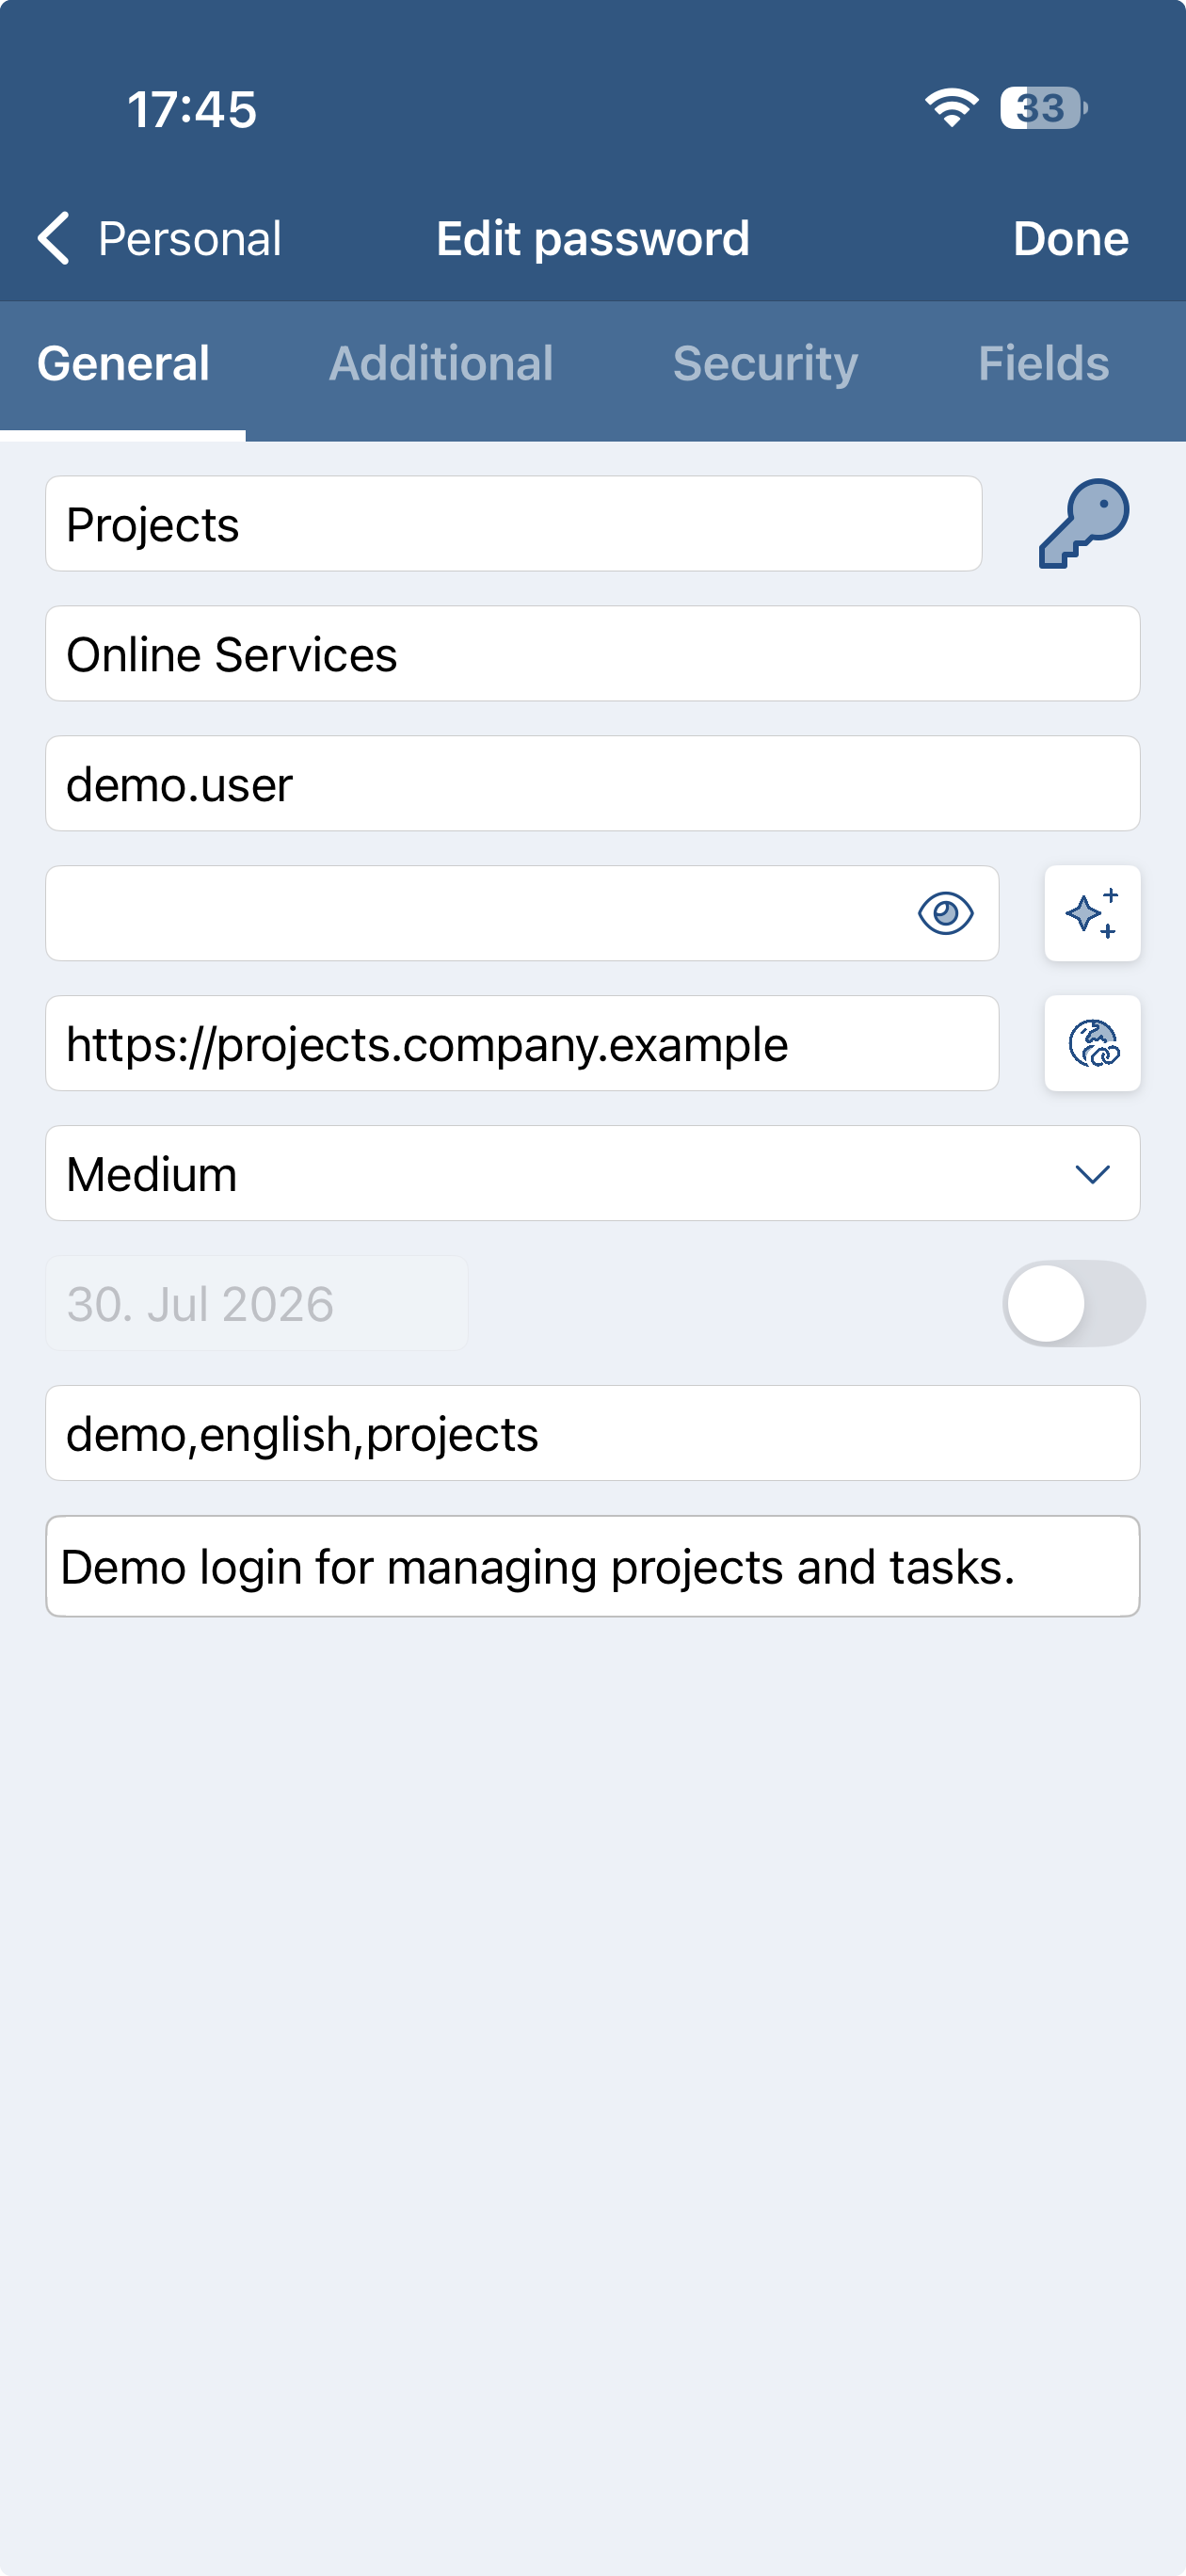Tap Done to save the password

point(1070,238)
